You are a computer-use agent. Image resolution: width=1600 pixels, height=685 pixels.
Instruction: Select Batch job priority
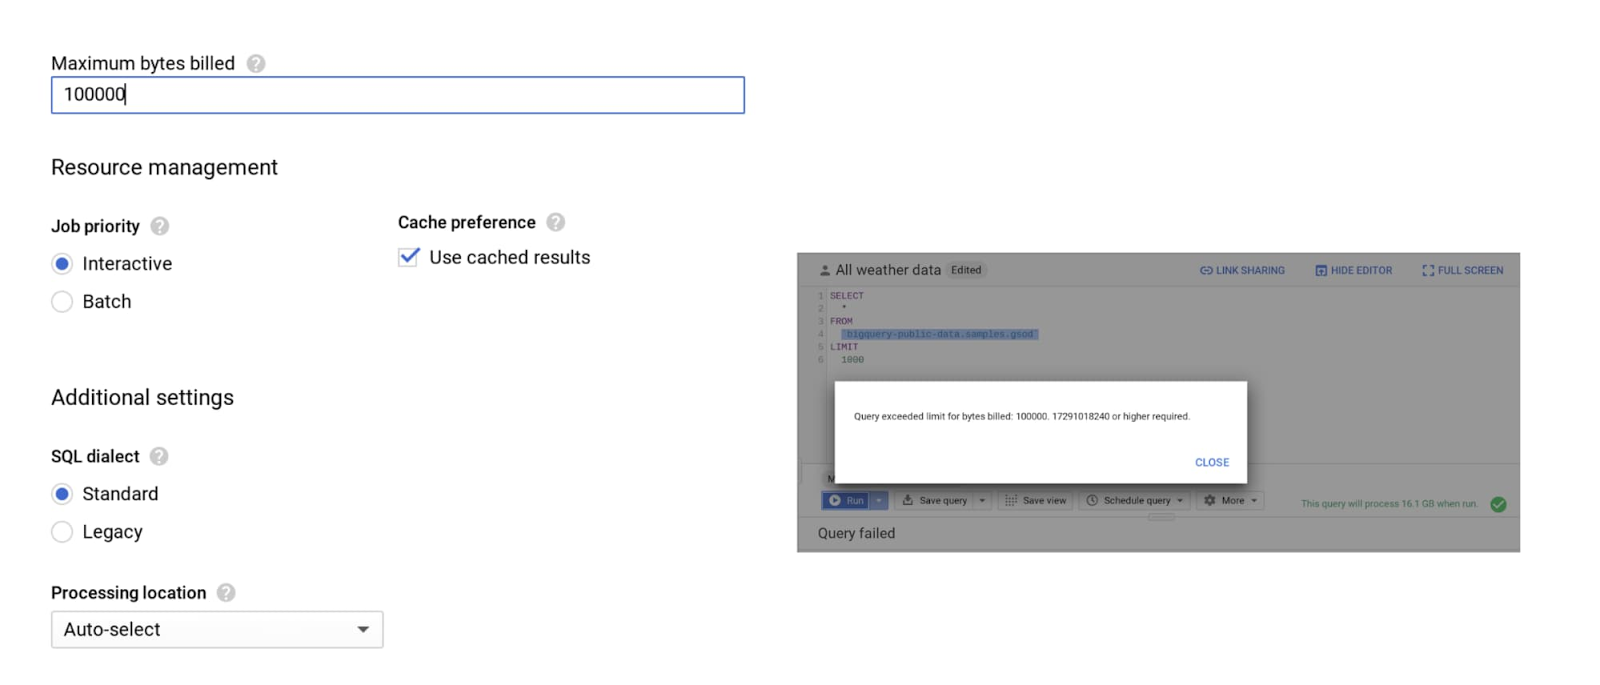(x=62, y=302)
